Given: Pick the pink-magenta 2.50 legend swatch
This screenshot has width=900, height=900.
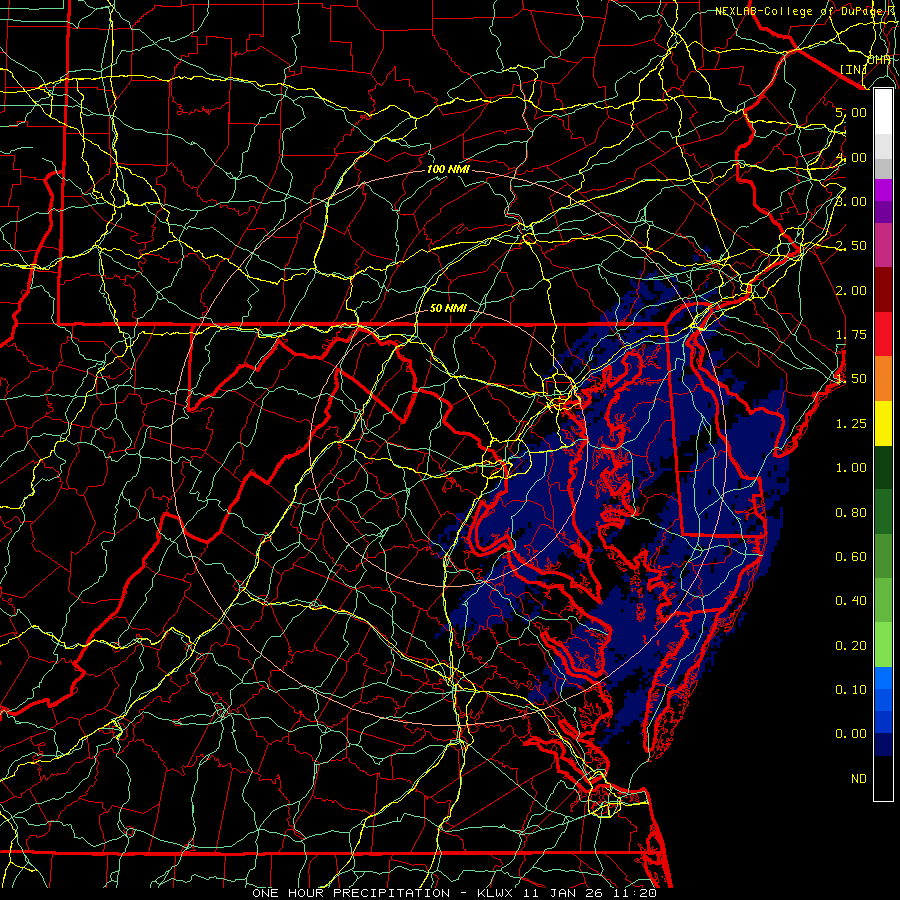Looking at the screenshot, I should 883,245.
